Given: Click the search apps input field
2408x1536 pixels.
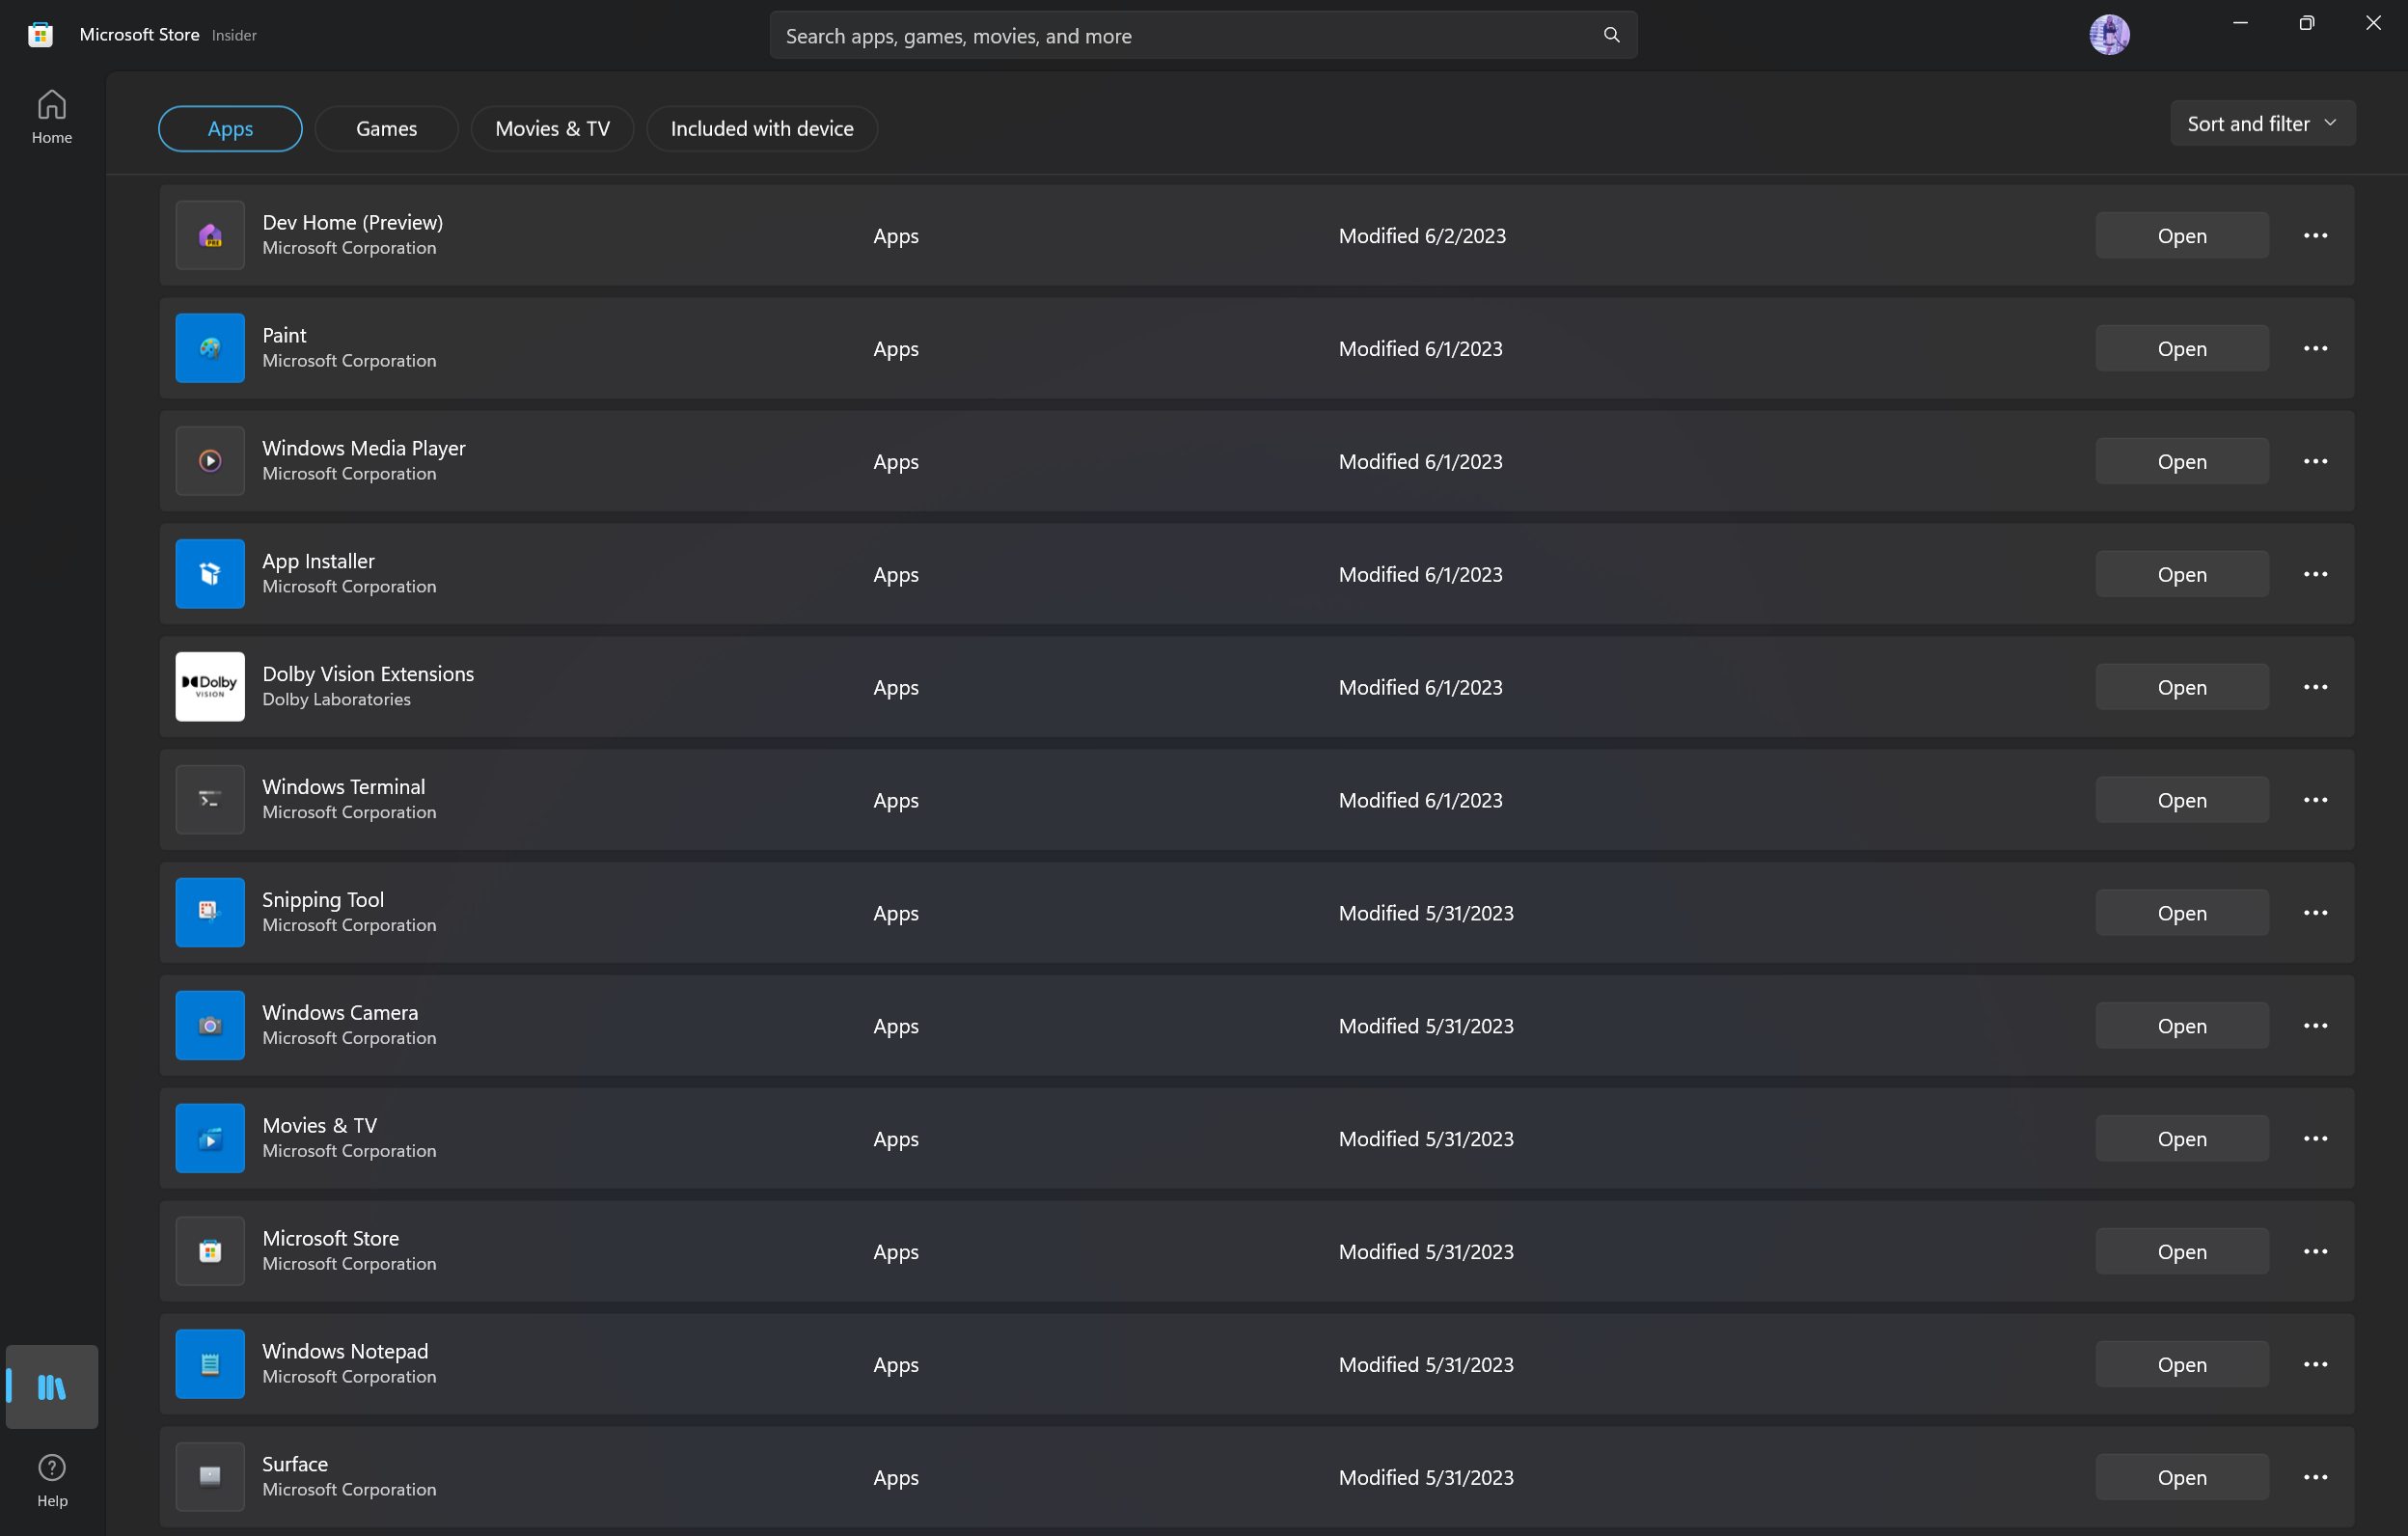Looking at the screenshot, I should (1150, 35).
